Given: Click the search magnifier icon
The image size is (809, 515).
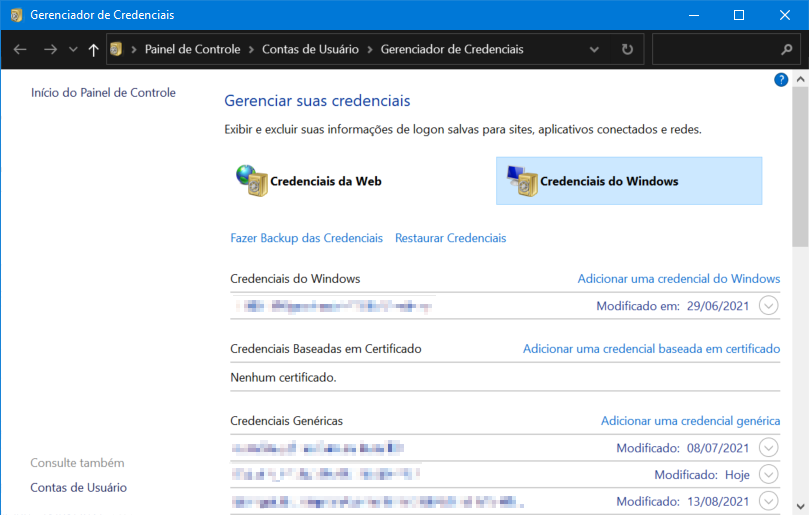Looking at the screenshot, I should (786, 49).
